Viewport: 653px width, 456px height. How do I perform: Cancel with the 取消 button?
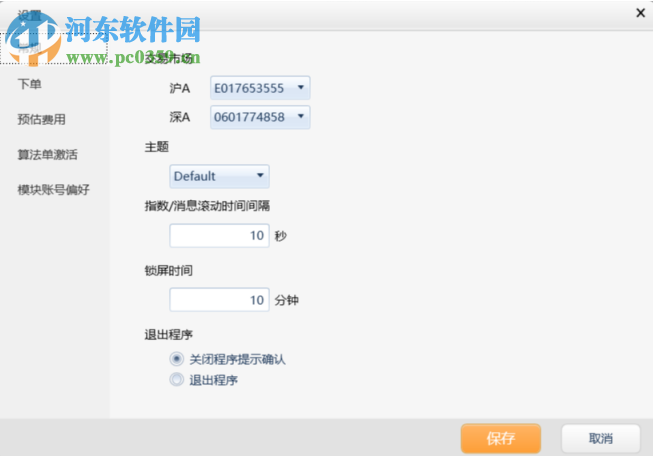tap(601, 438)
